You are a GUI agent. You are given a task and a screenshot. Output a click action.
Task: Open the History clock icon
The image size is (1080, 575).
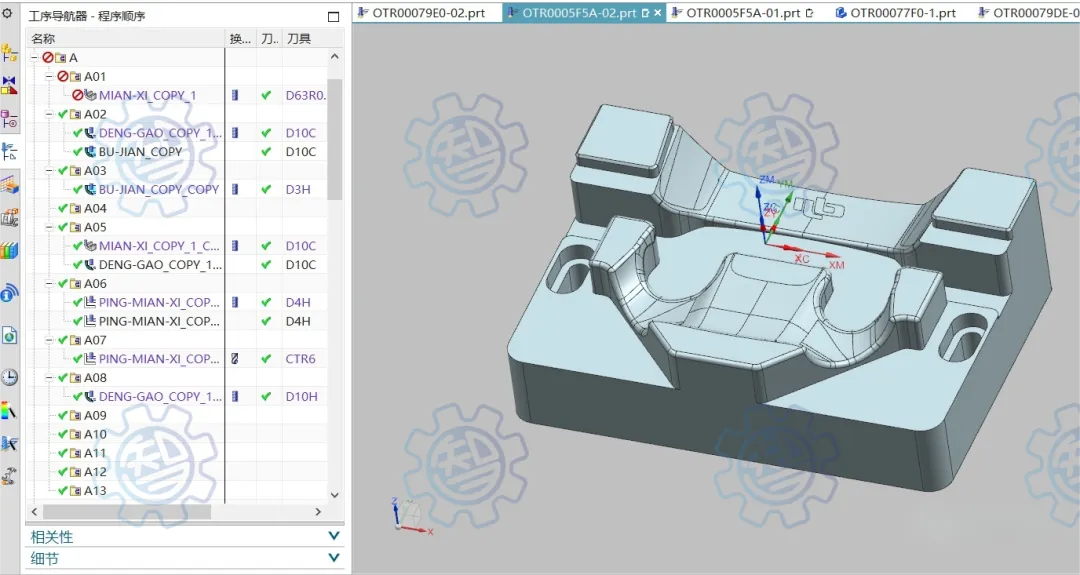[x=9, y=377]
